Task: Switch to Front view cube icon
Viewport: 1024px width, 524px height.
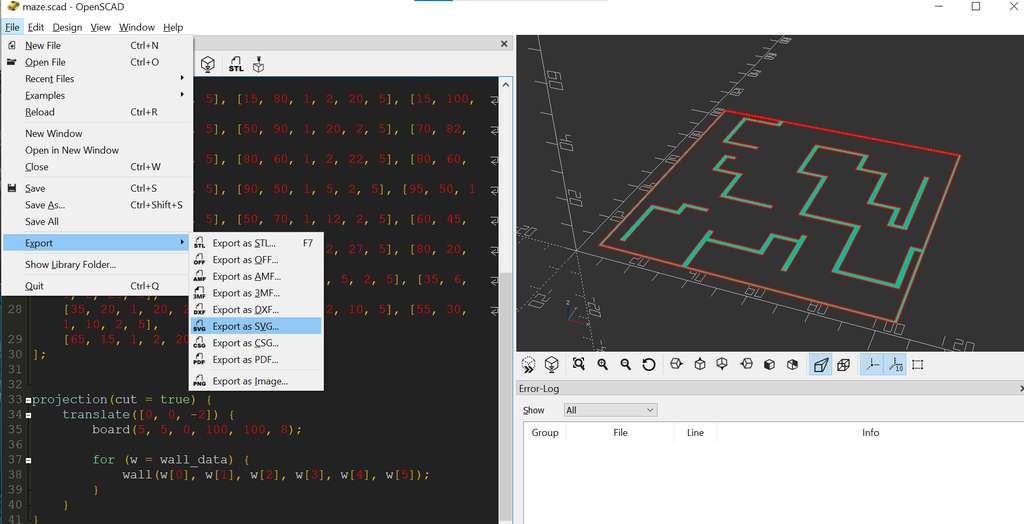Action: tap(769, 365)
